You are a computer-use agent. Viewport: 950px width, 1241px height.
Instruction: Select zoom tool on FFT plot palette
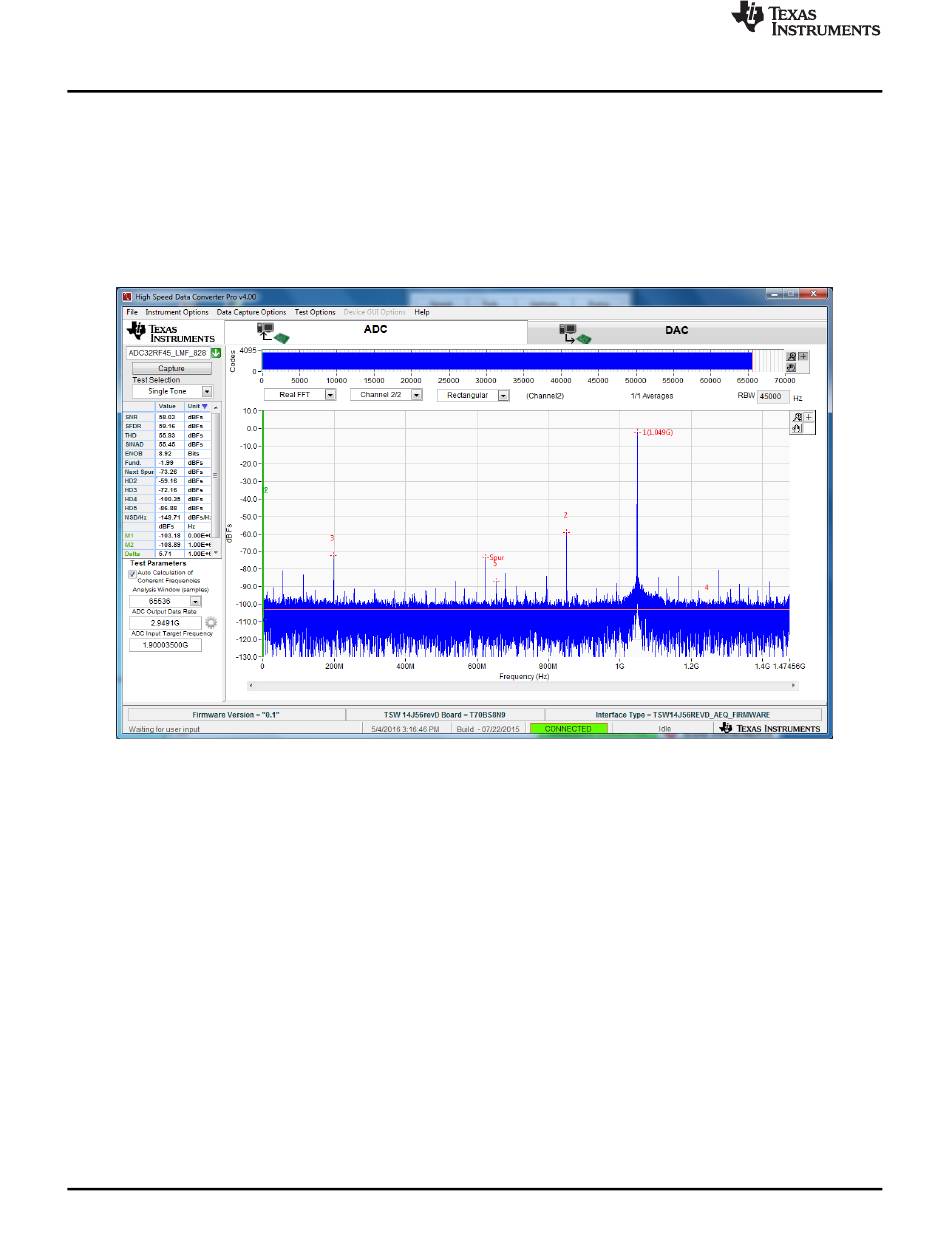pyautogui.click(x=797, y=417)
